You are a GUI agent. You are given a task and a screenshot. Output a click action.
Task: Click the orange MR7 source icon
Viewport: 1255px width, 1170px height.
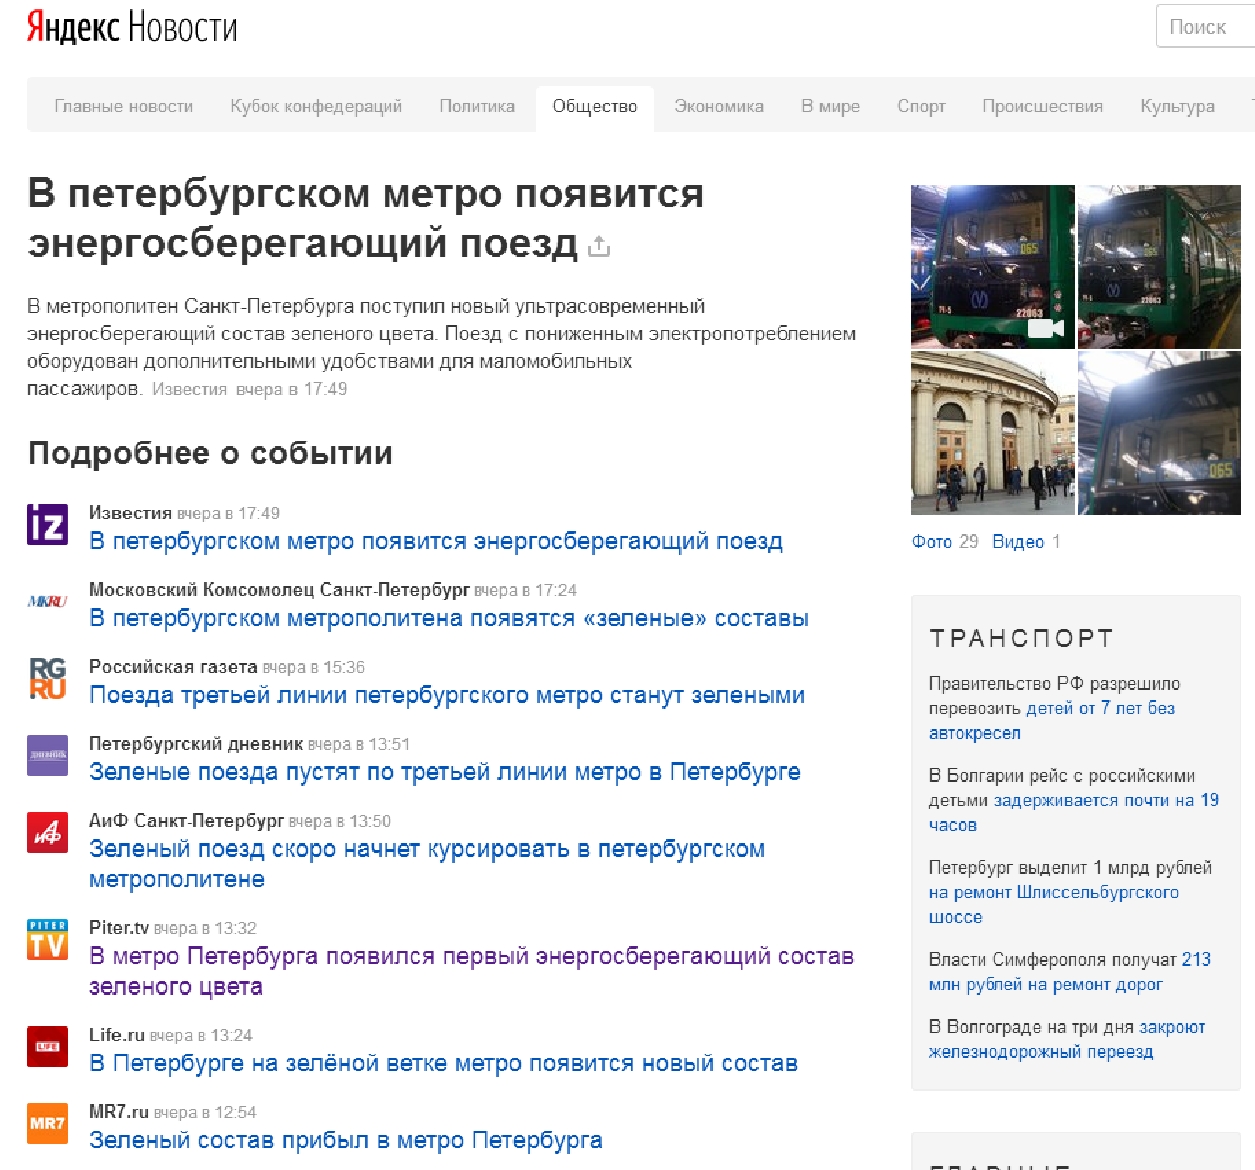point(47,1123)
